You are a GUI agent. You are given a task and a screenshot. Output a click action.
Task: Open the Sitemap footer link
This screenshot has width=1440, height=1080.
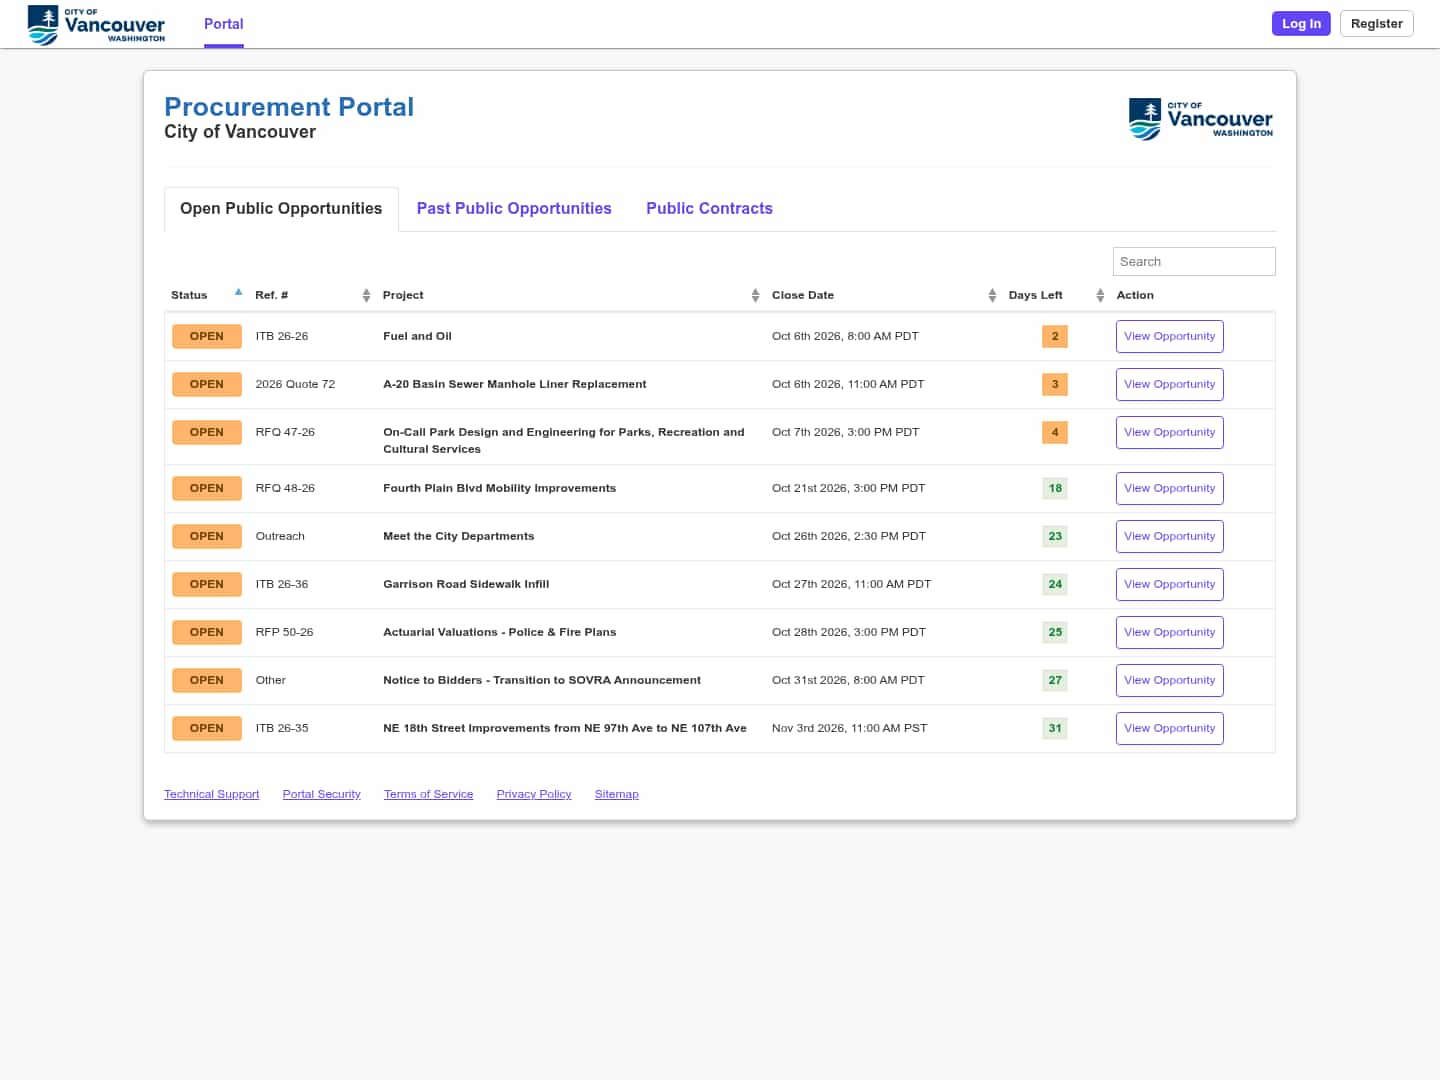(616, 794)
